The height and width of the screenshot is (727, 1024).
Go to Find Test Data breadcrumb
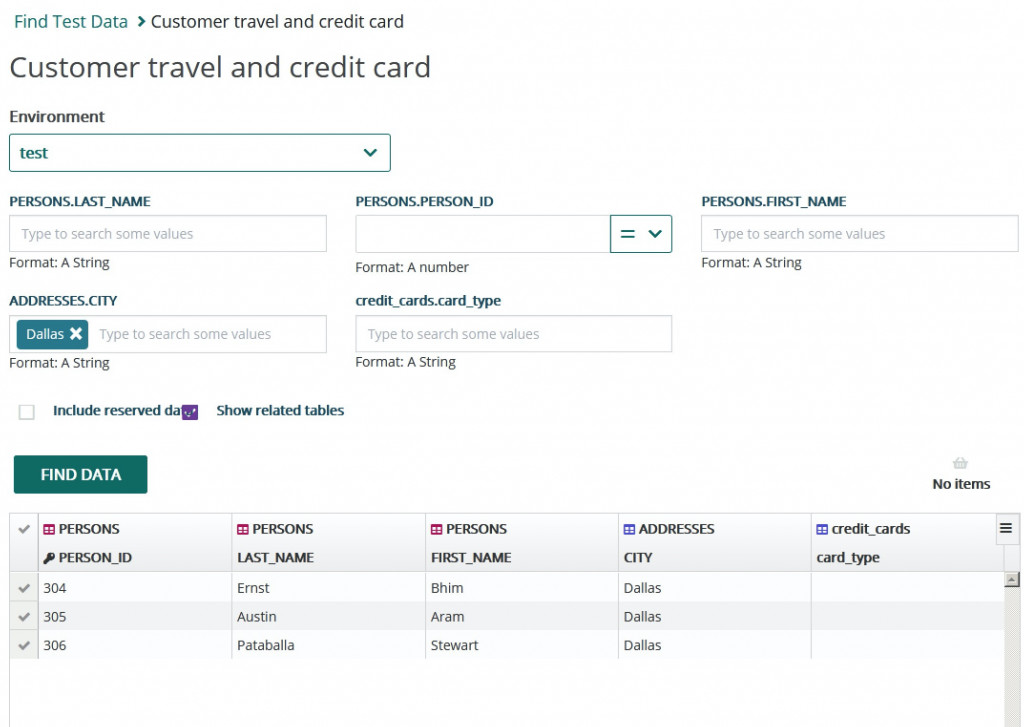pos(71,21)
